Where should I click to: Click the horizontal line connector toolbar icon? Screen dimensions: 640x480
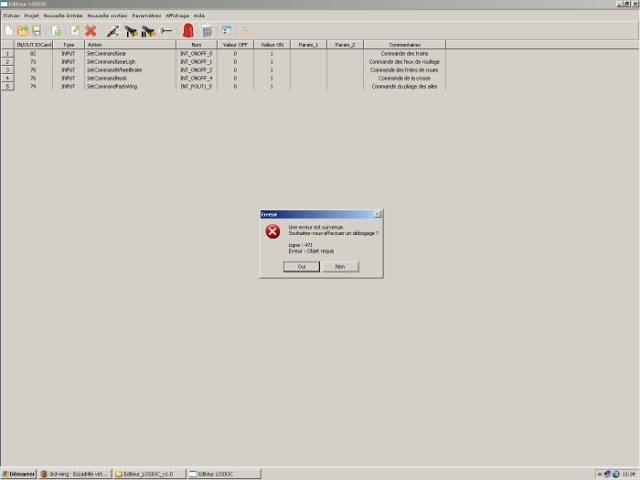point(166,31)
